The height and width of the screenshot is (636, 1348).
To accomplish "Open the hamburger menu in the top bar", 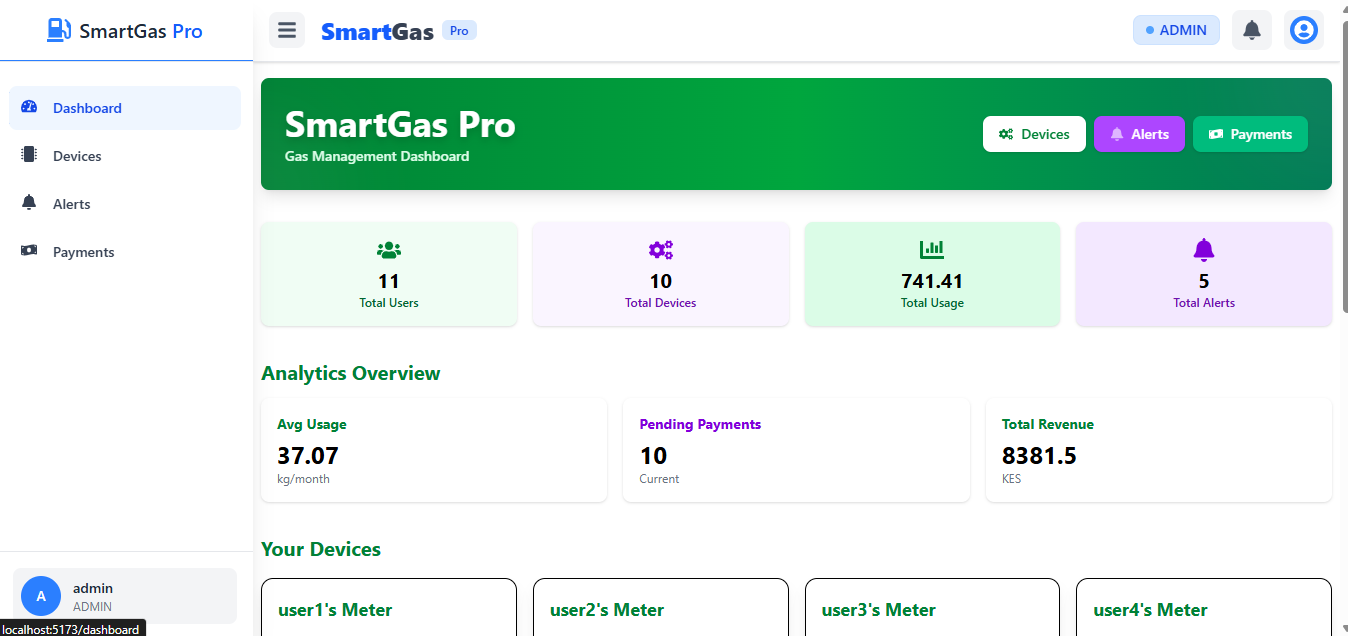I will (x=287, y=29).
